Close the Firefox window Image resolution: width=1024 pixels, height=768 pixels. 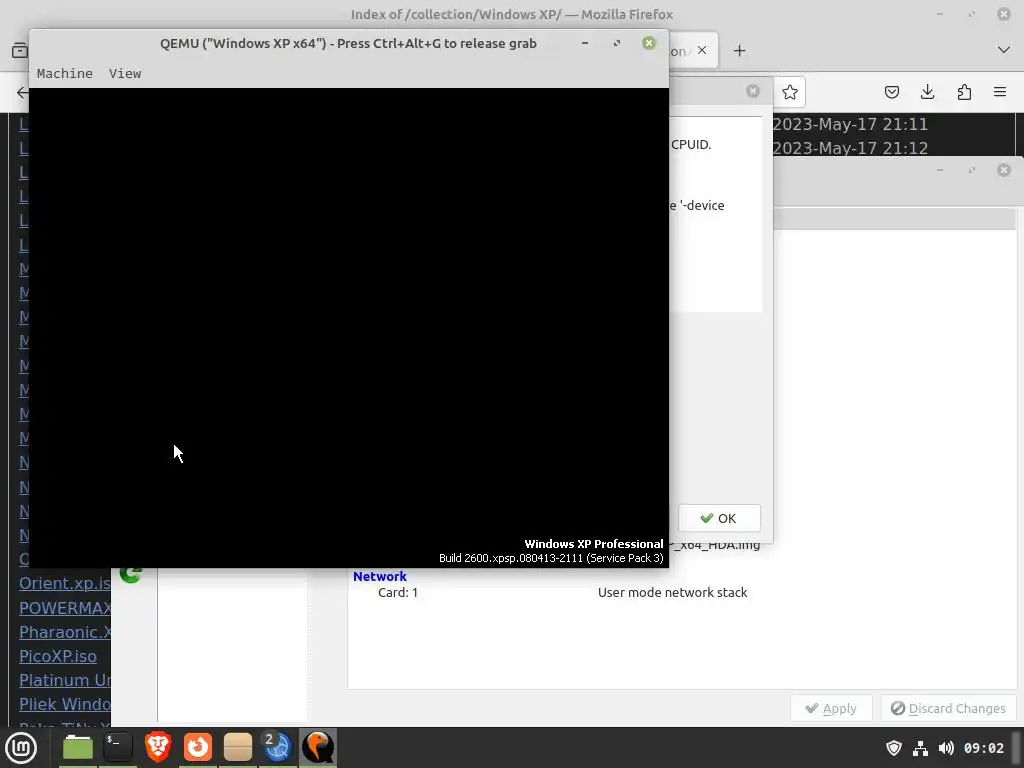coord(1004,14)
